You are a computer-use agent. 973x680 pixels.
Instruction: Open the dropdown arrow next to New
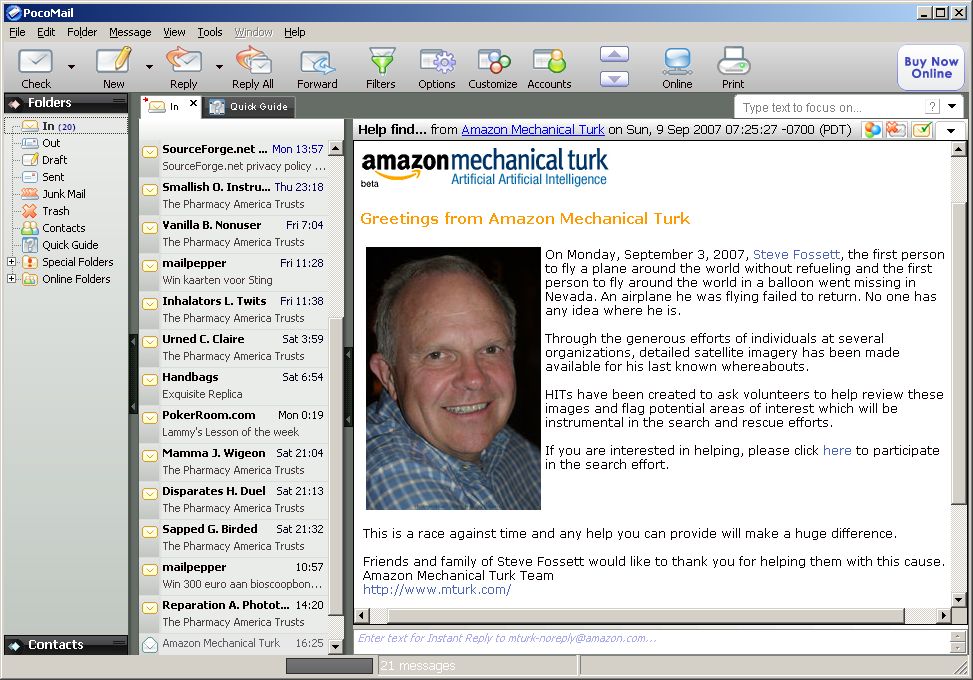[149, 66]
